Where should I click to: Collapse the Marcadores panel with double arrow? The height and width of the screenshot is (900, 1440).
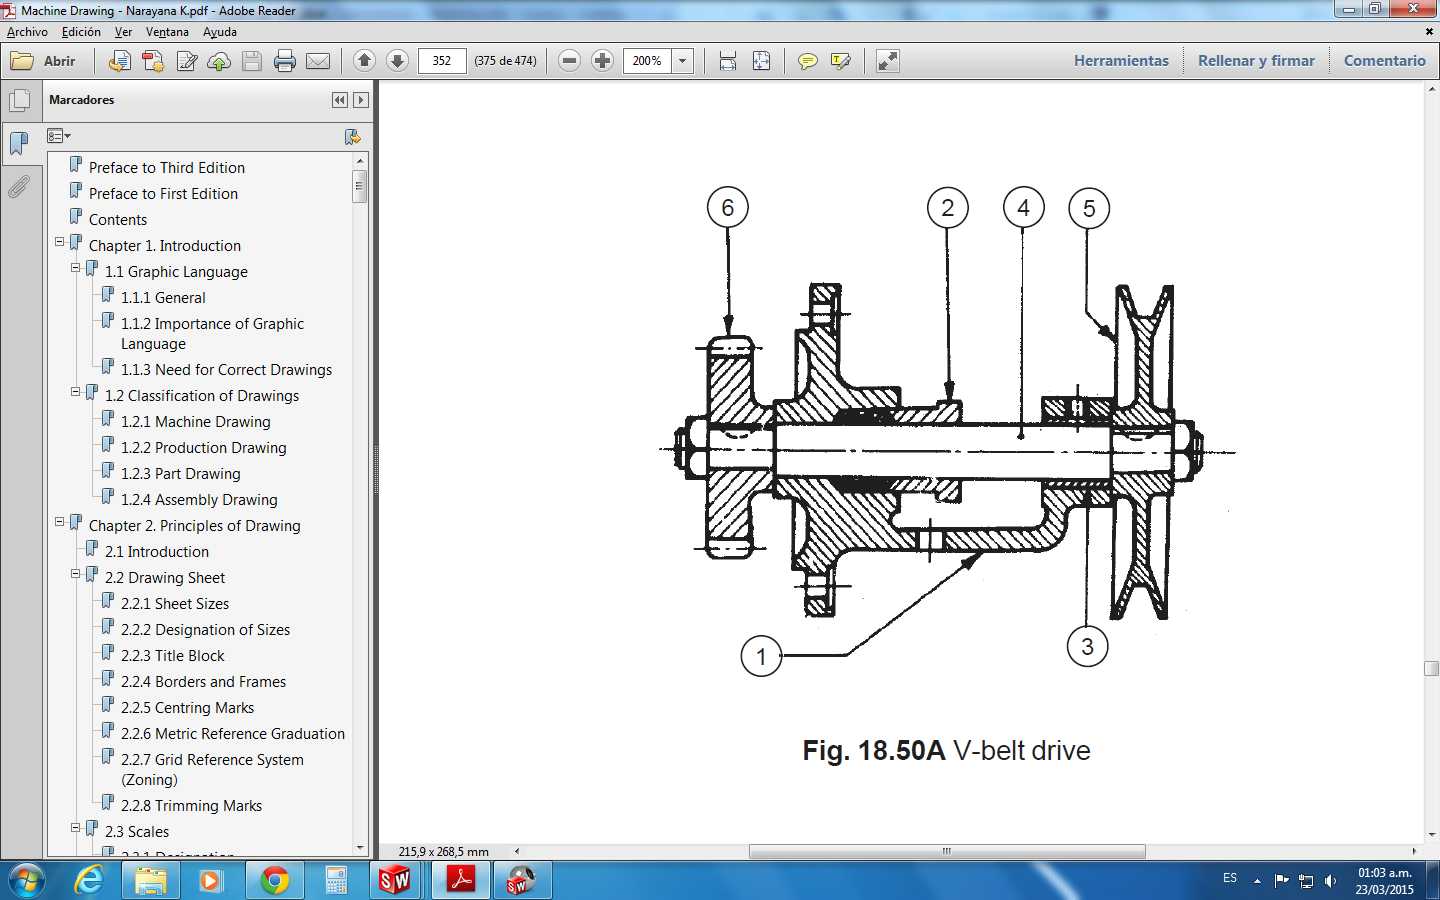(340, 100)
